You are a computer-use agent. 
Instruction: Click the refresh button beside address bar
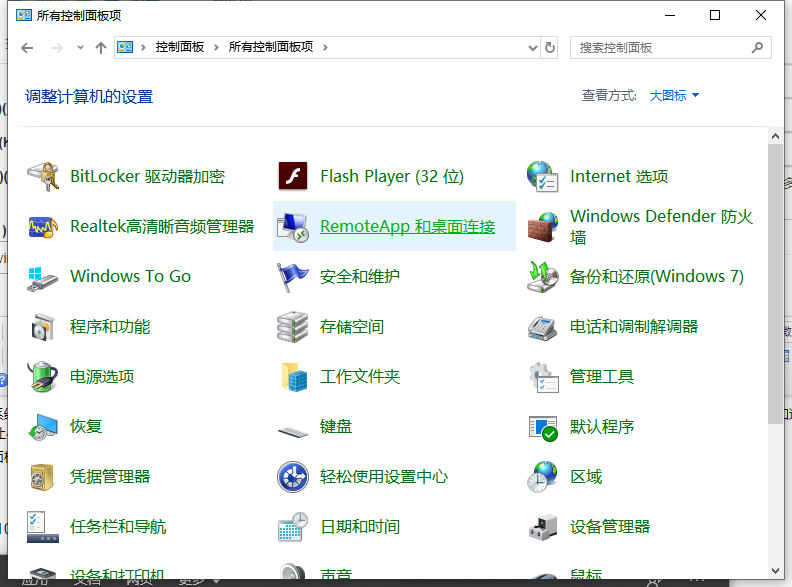tap(549, 47)
